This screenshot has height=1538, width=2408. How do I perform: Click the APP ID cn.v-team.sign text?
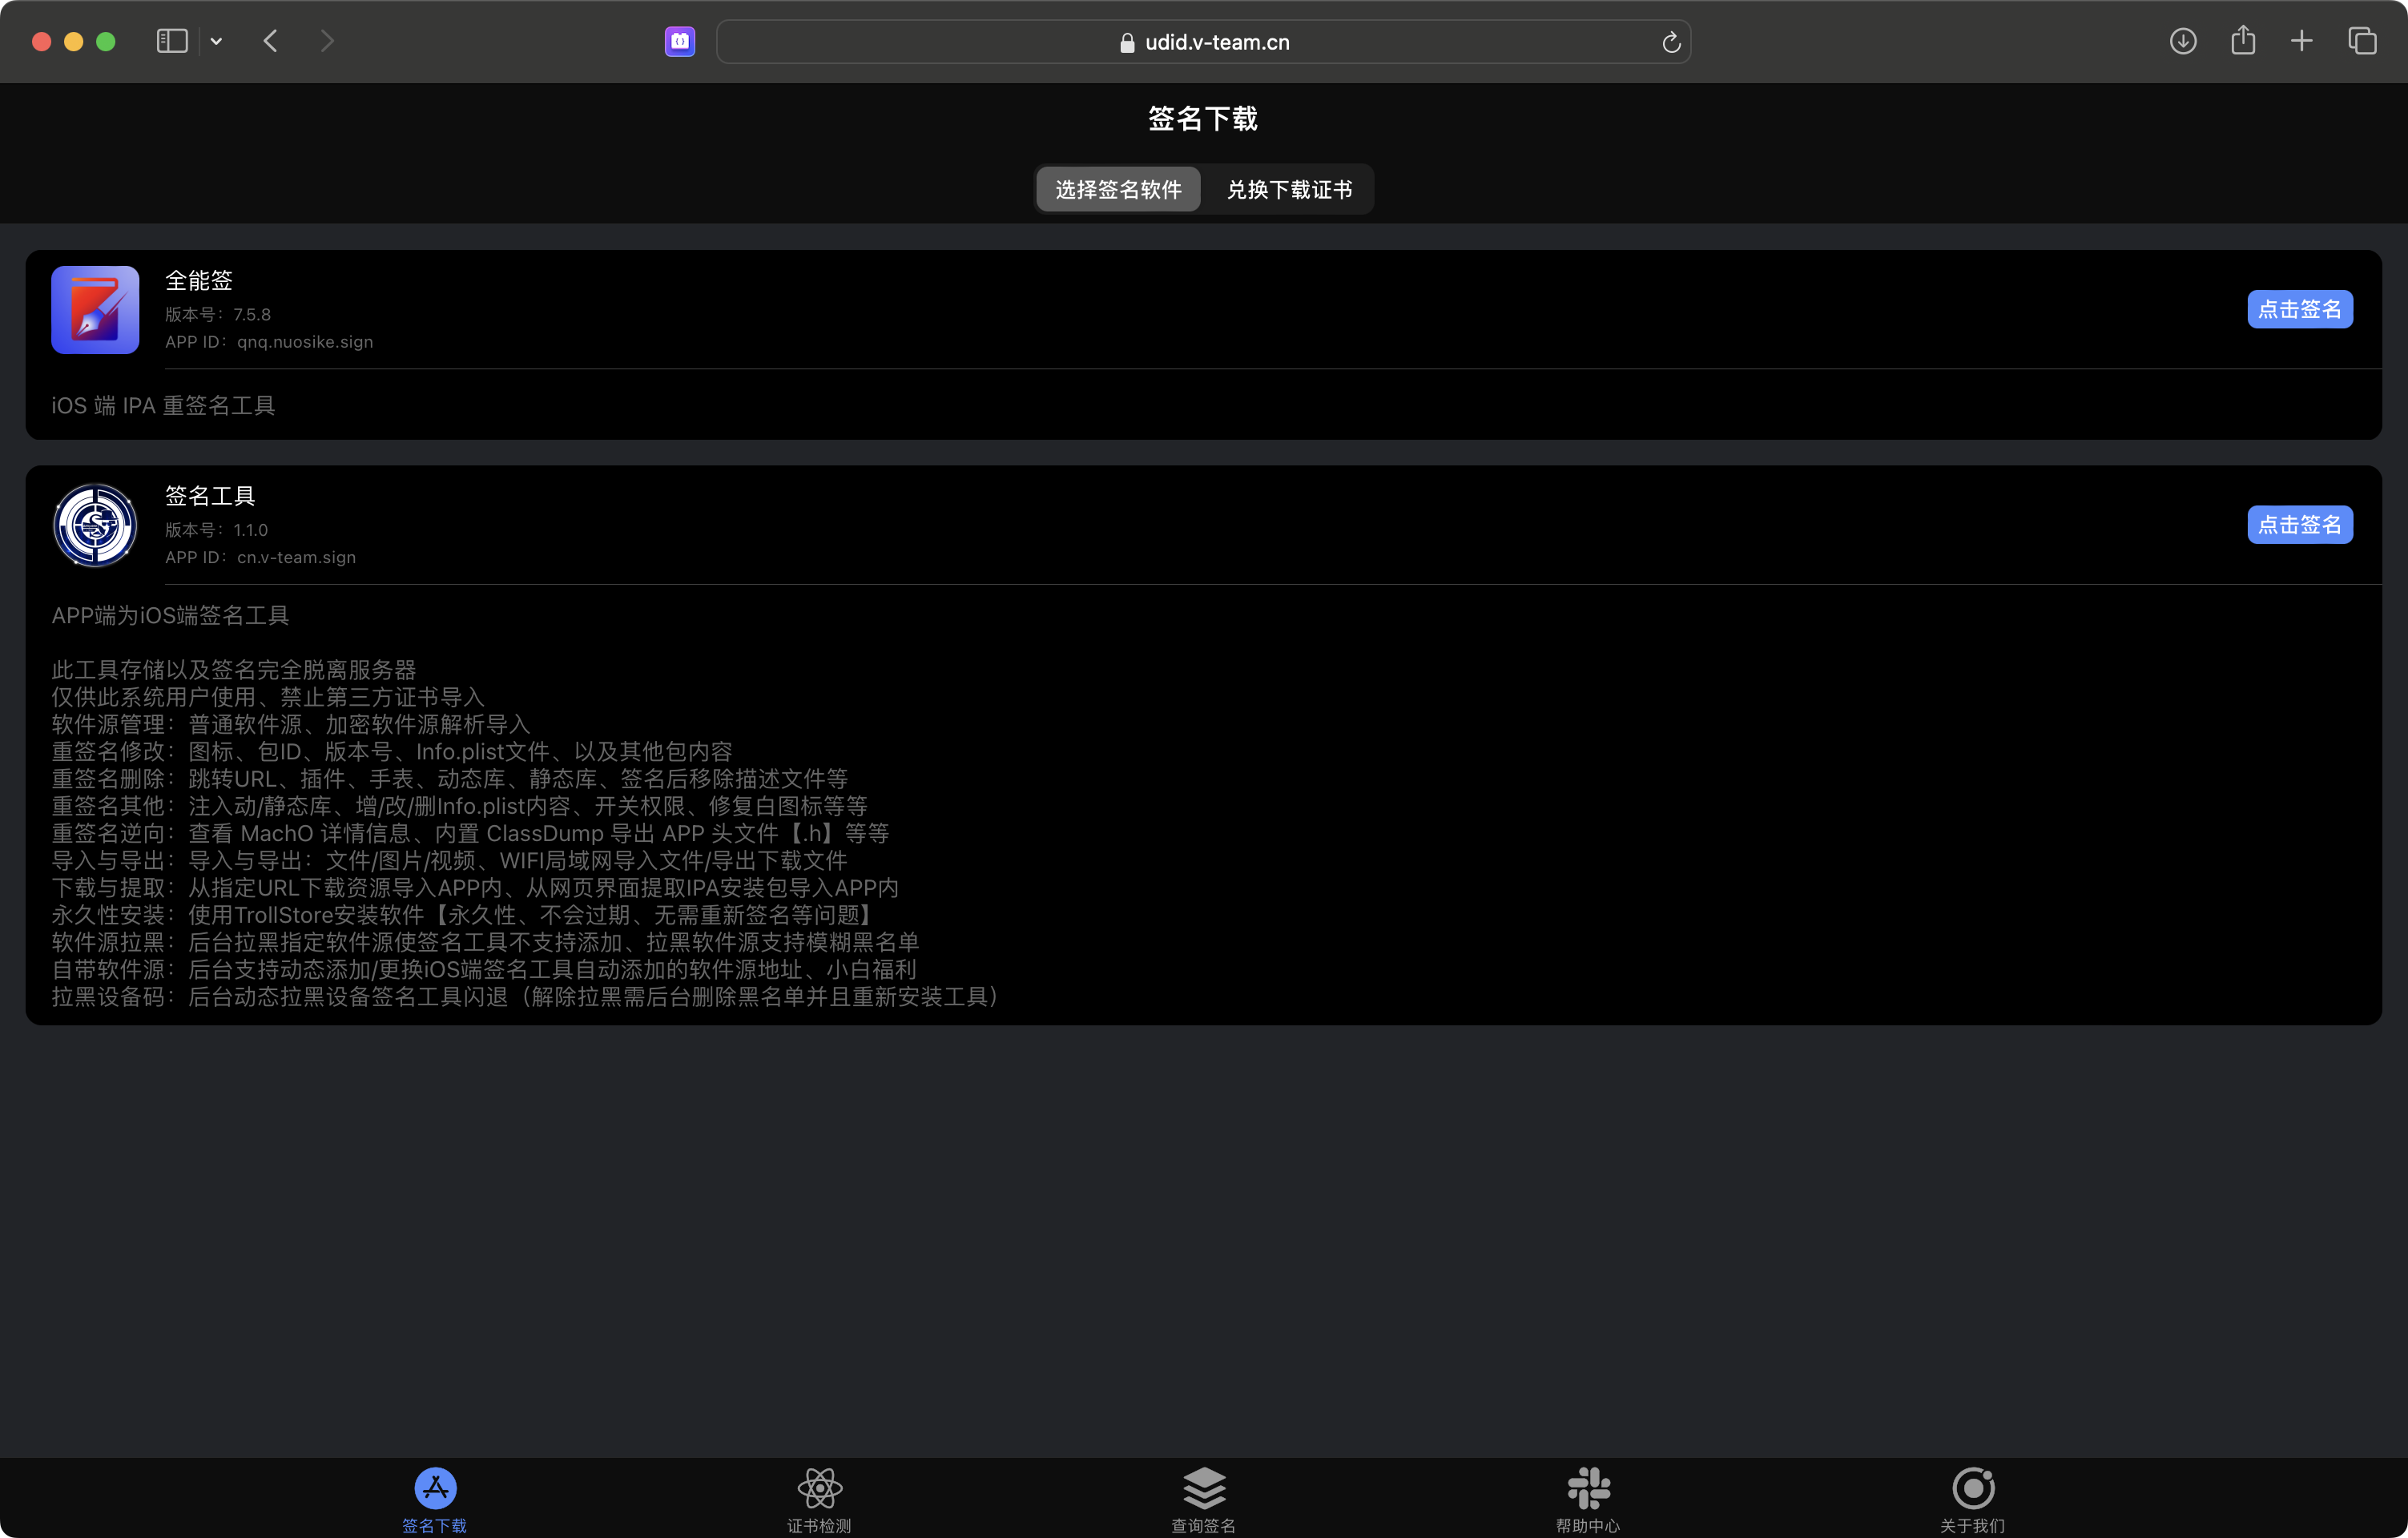[x=296, y=557]
